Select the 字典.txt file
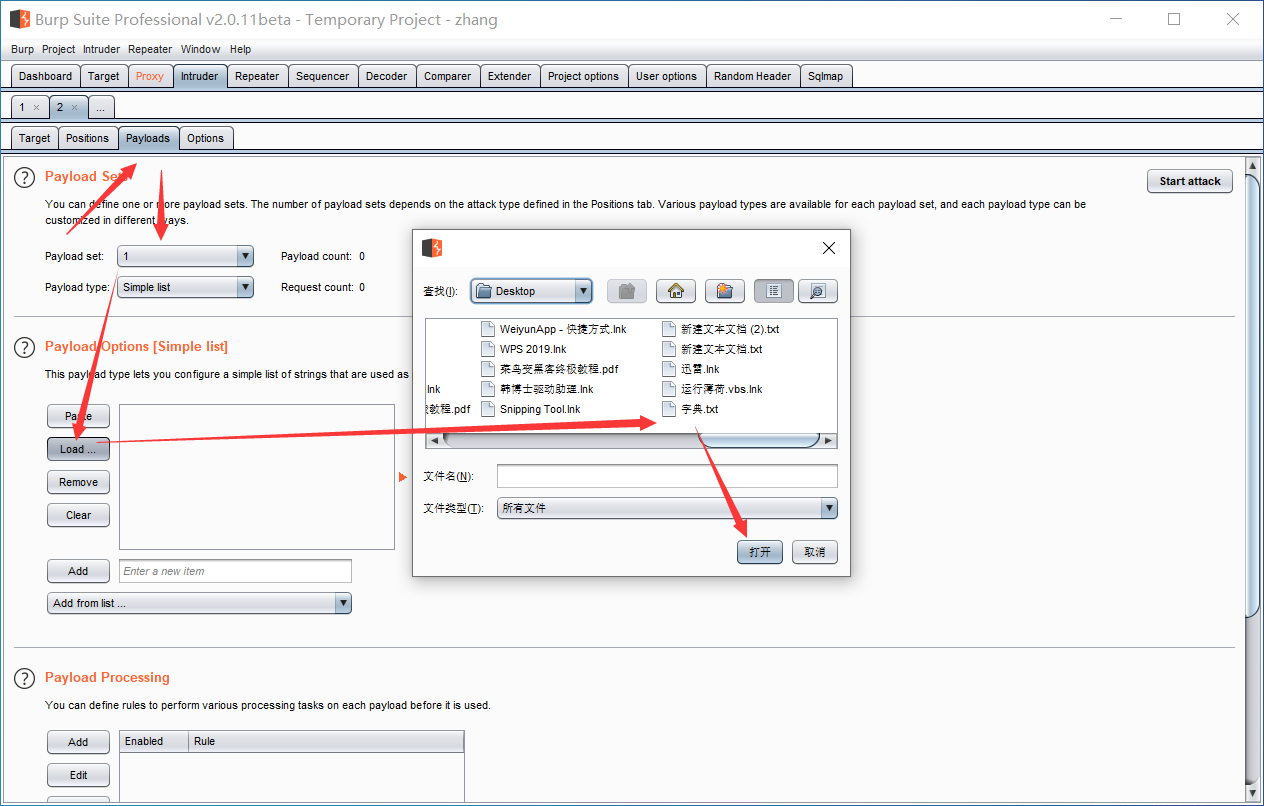 690,409
